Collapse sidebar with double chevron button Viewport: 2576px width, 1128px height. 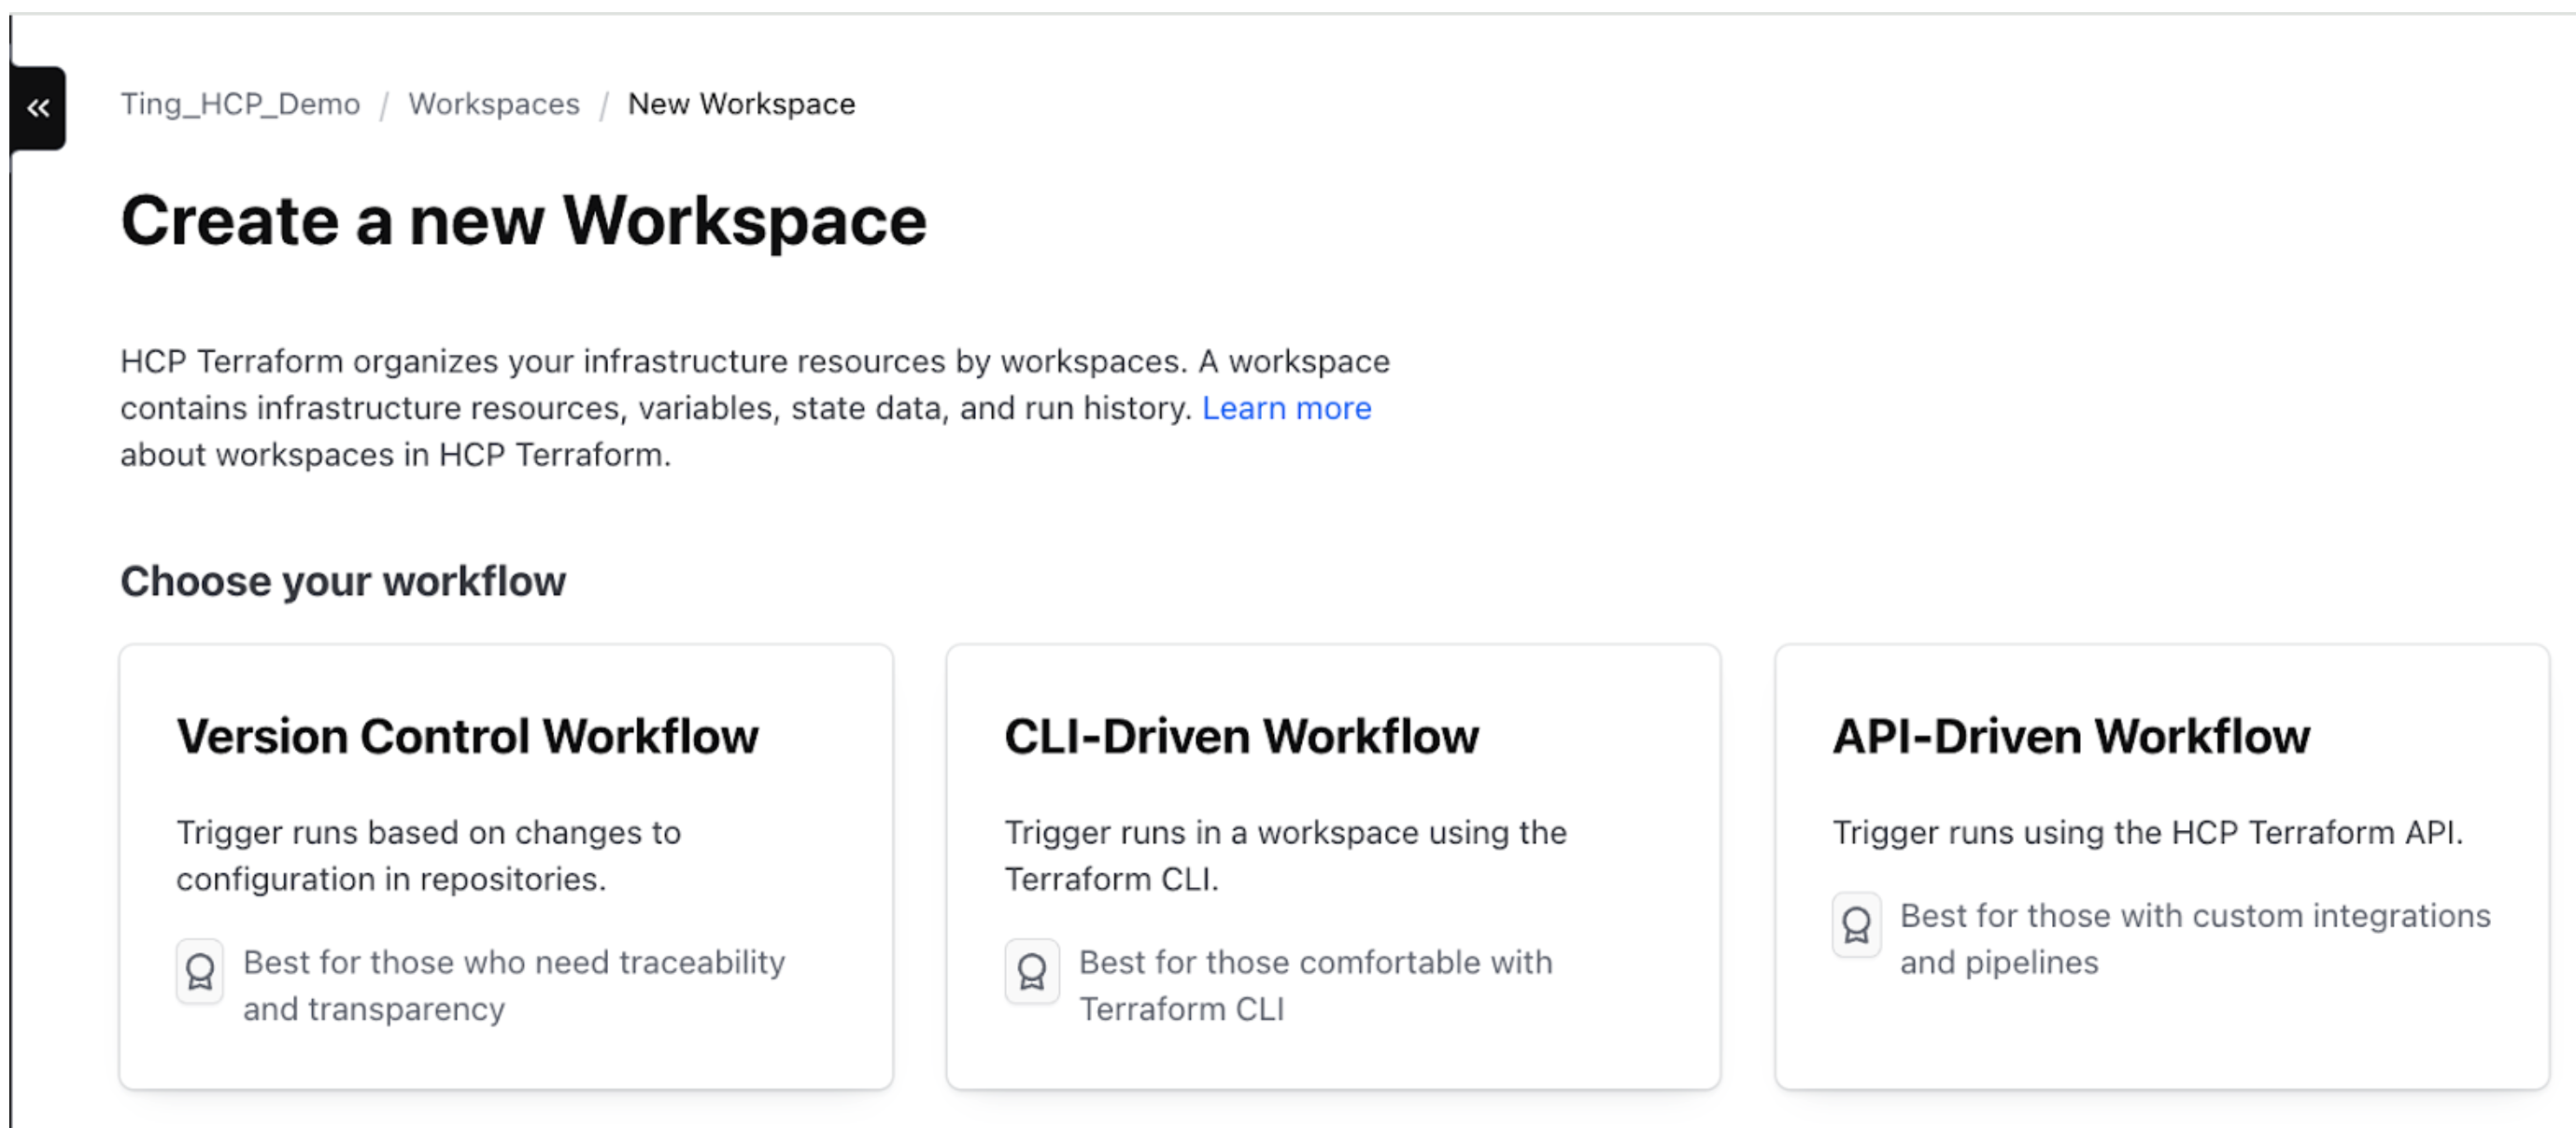(x=38, y=108)
